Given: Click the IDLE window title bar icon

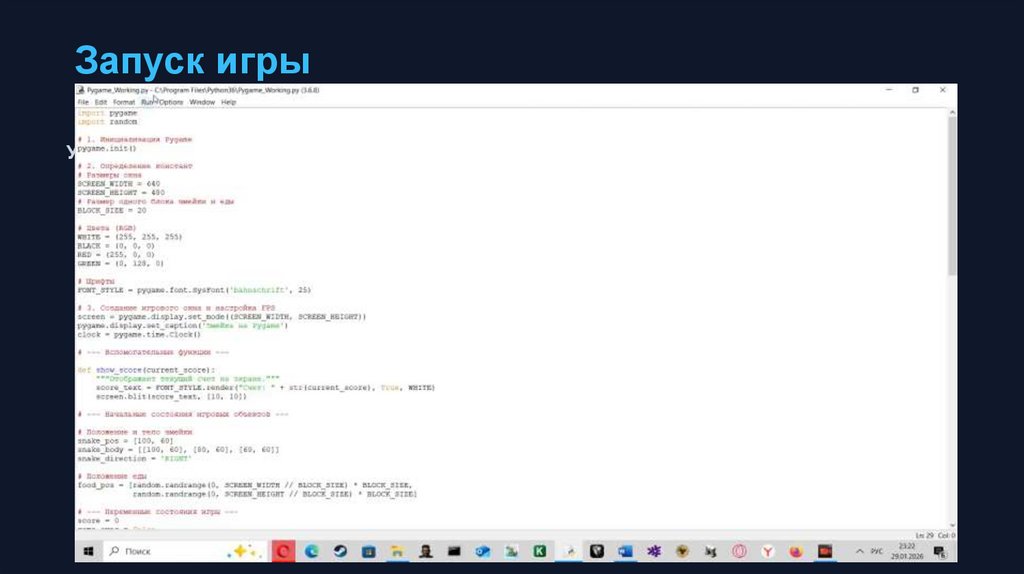Looking at the screenshot, I should coord(81,90).
